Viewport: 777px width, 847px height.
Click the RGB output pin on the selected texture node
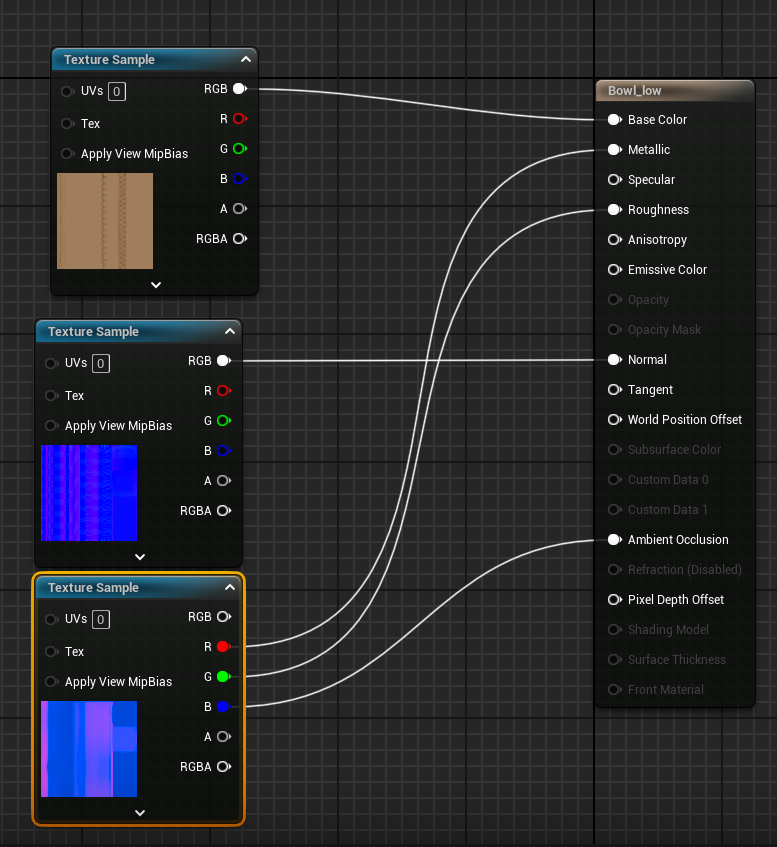click(224, 617)
